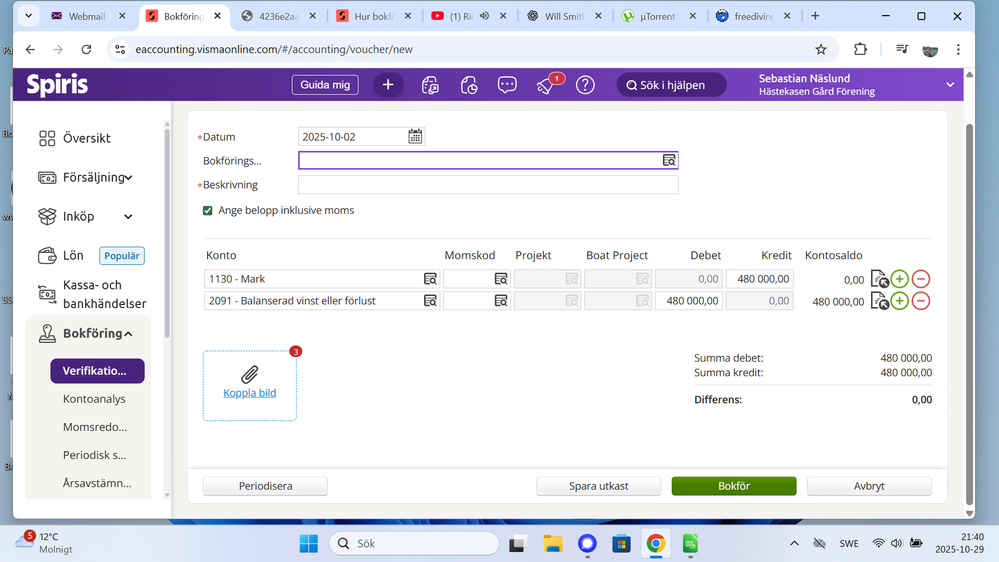999x562 pixels.
Task: Click the Koppla bild link
Action: click(x=249, y=393)
